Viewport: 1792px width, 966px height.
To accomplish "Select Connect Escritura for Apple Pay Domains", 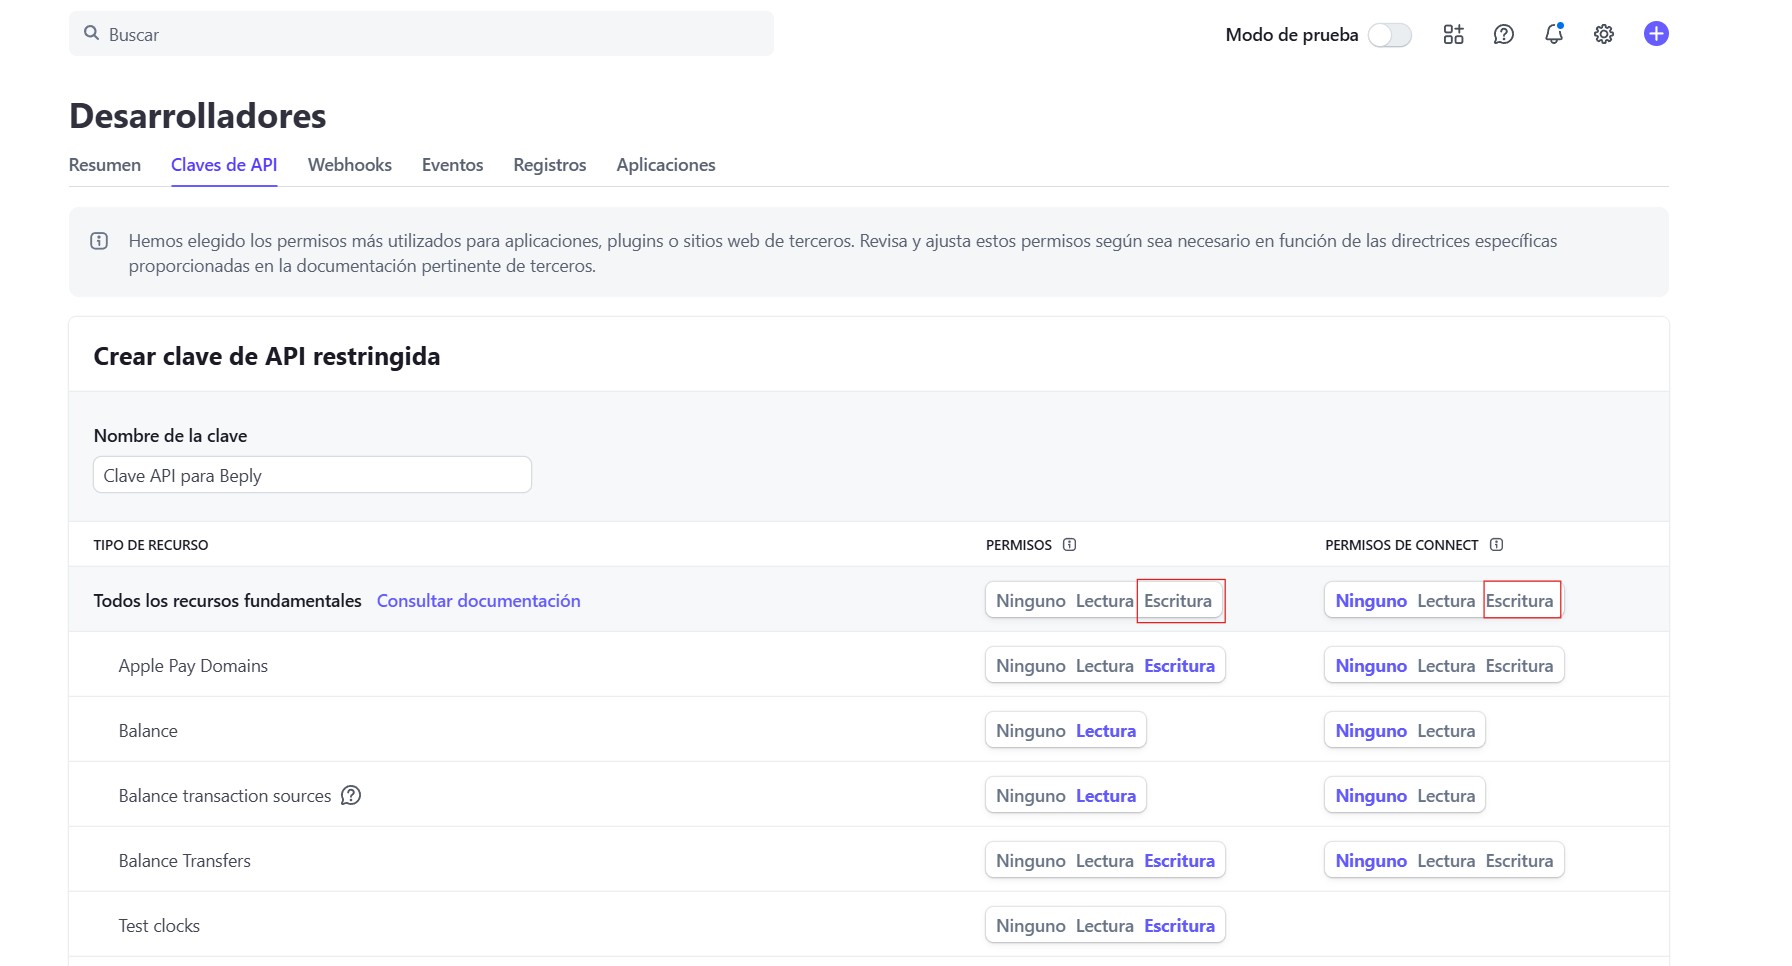I will pos(1520,666).
